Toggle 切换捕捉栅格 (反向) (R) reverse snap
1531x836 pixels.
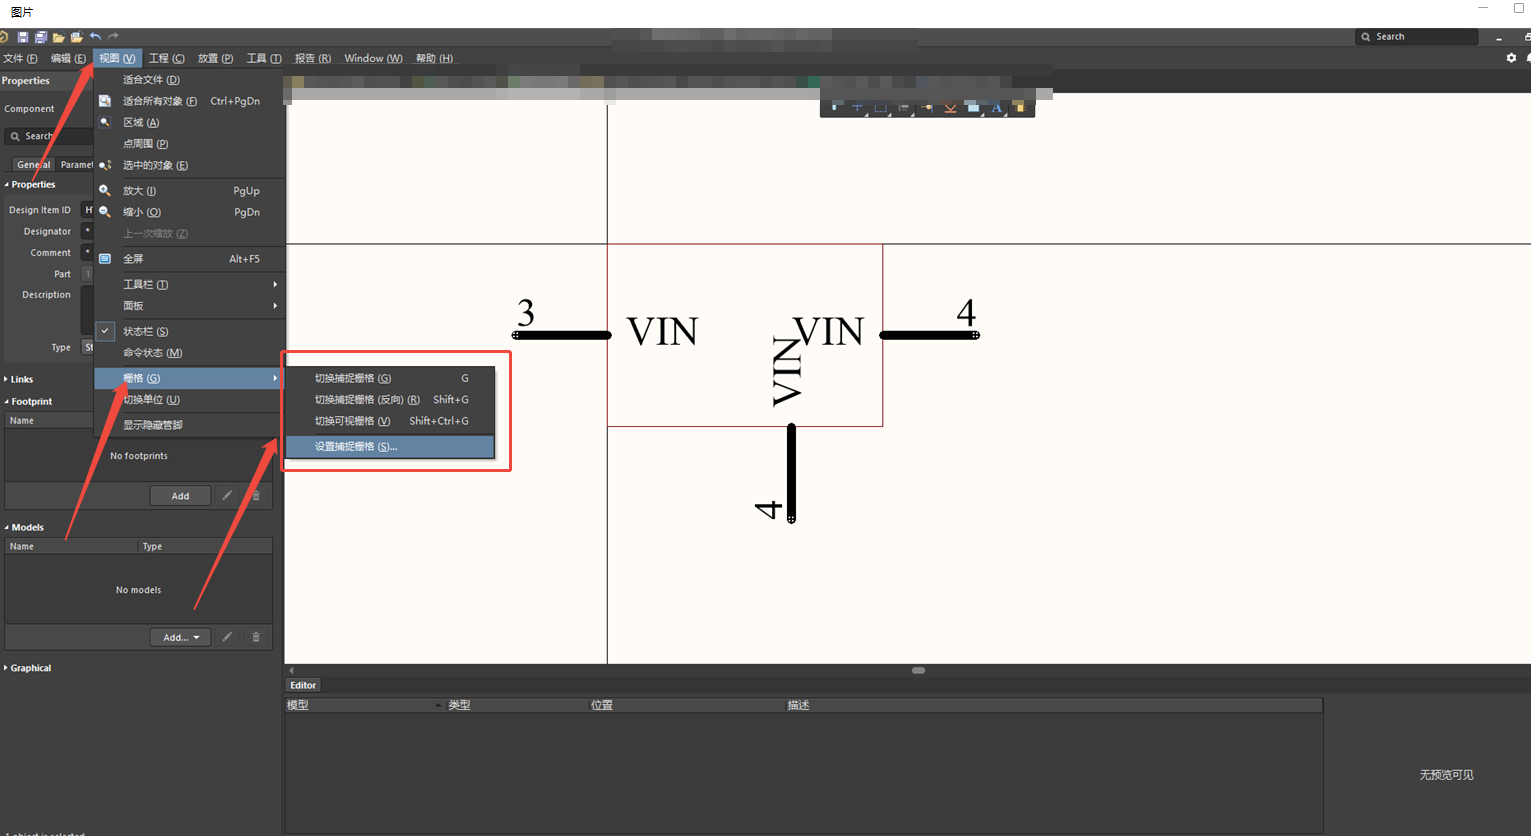(x=390, y=399)
